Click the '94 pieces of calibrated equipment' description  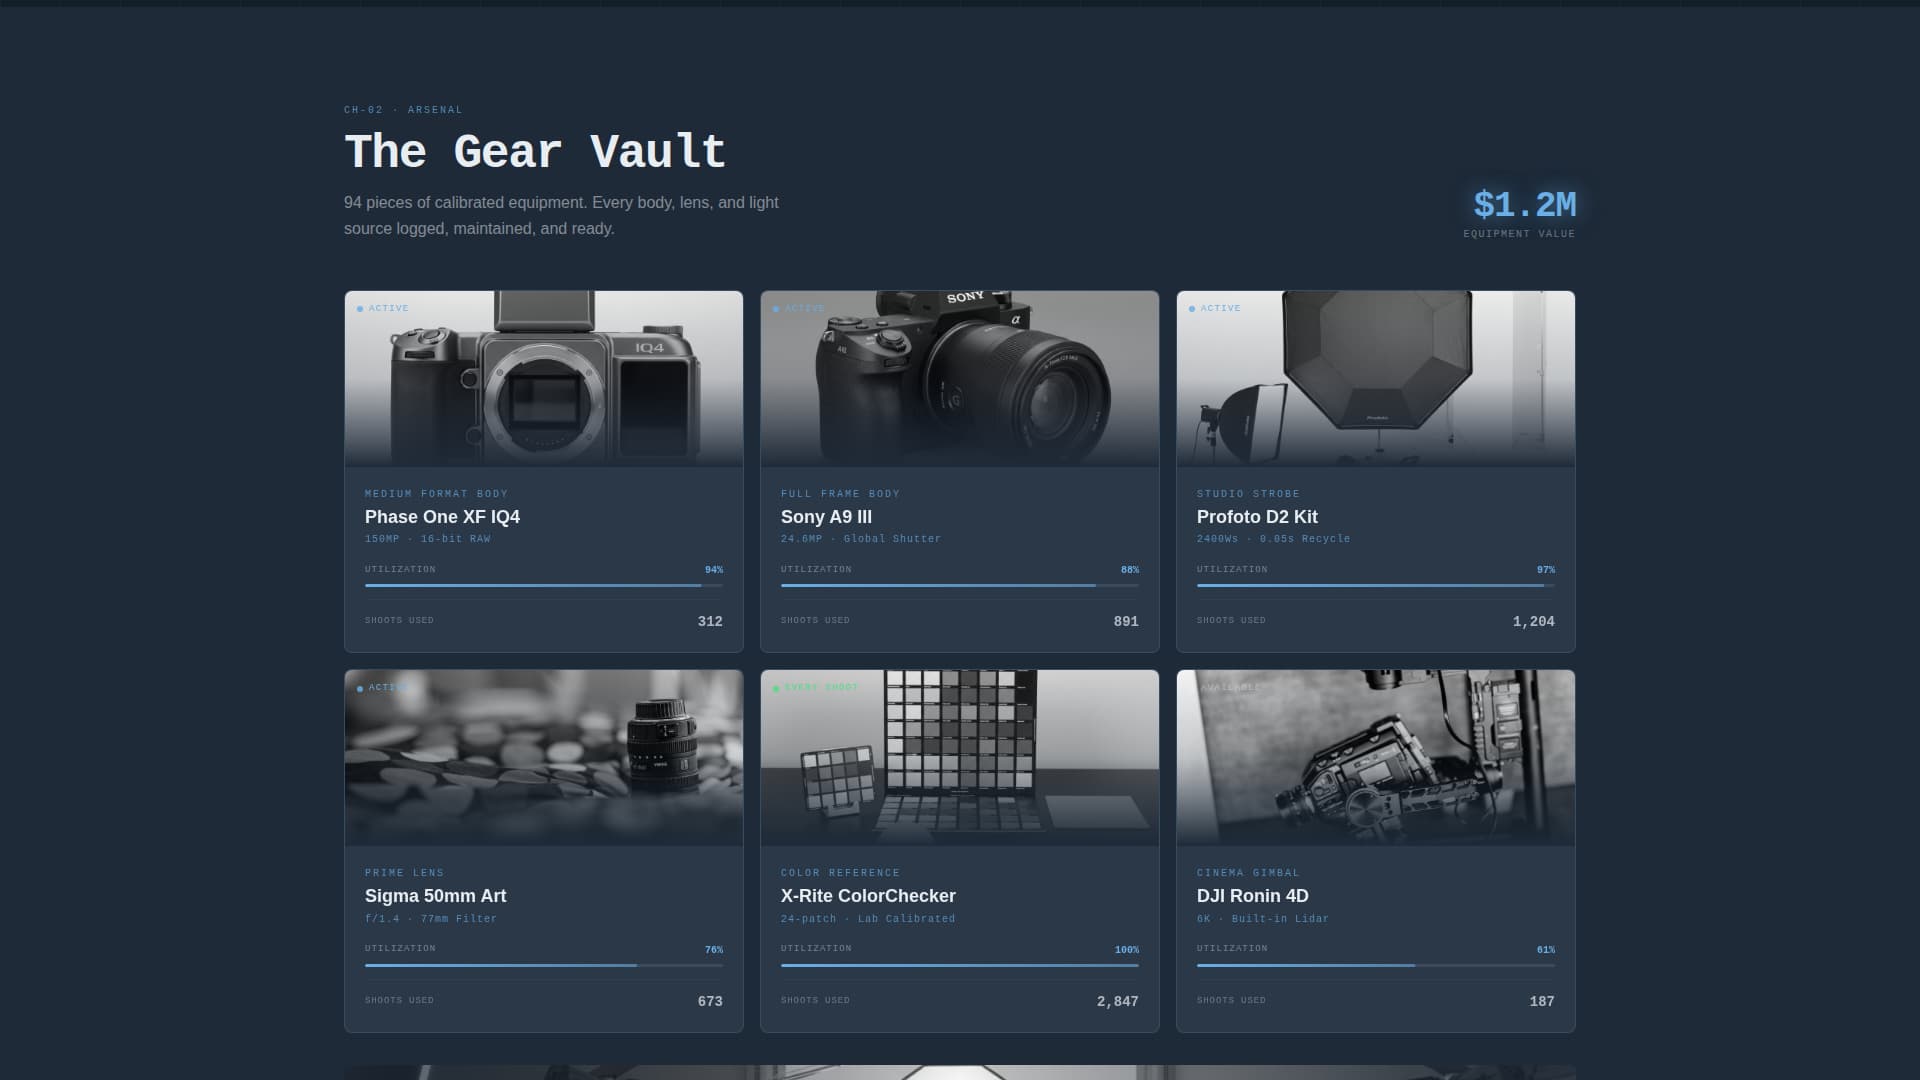(561, 215)
